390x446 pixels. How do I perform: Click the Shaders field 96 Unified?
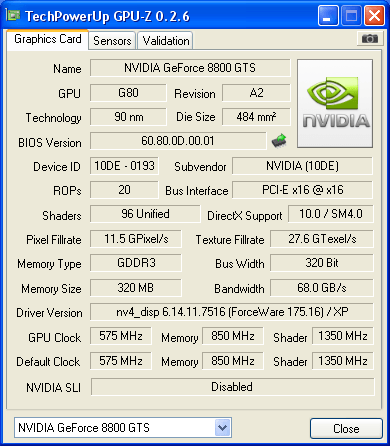(145, 214)
